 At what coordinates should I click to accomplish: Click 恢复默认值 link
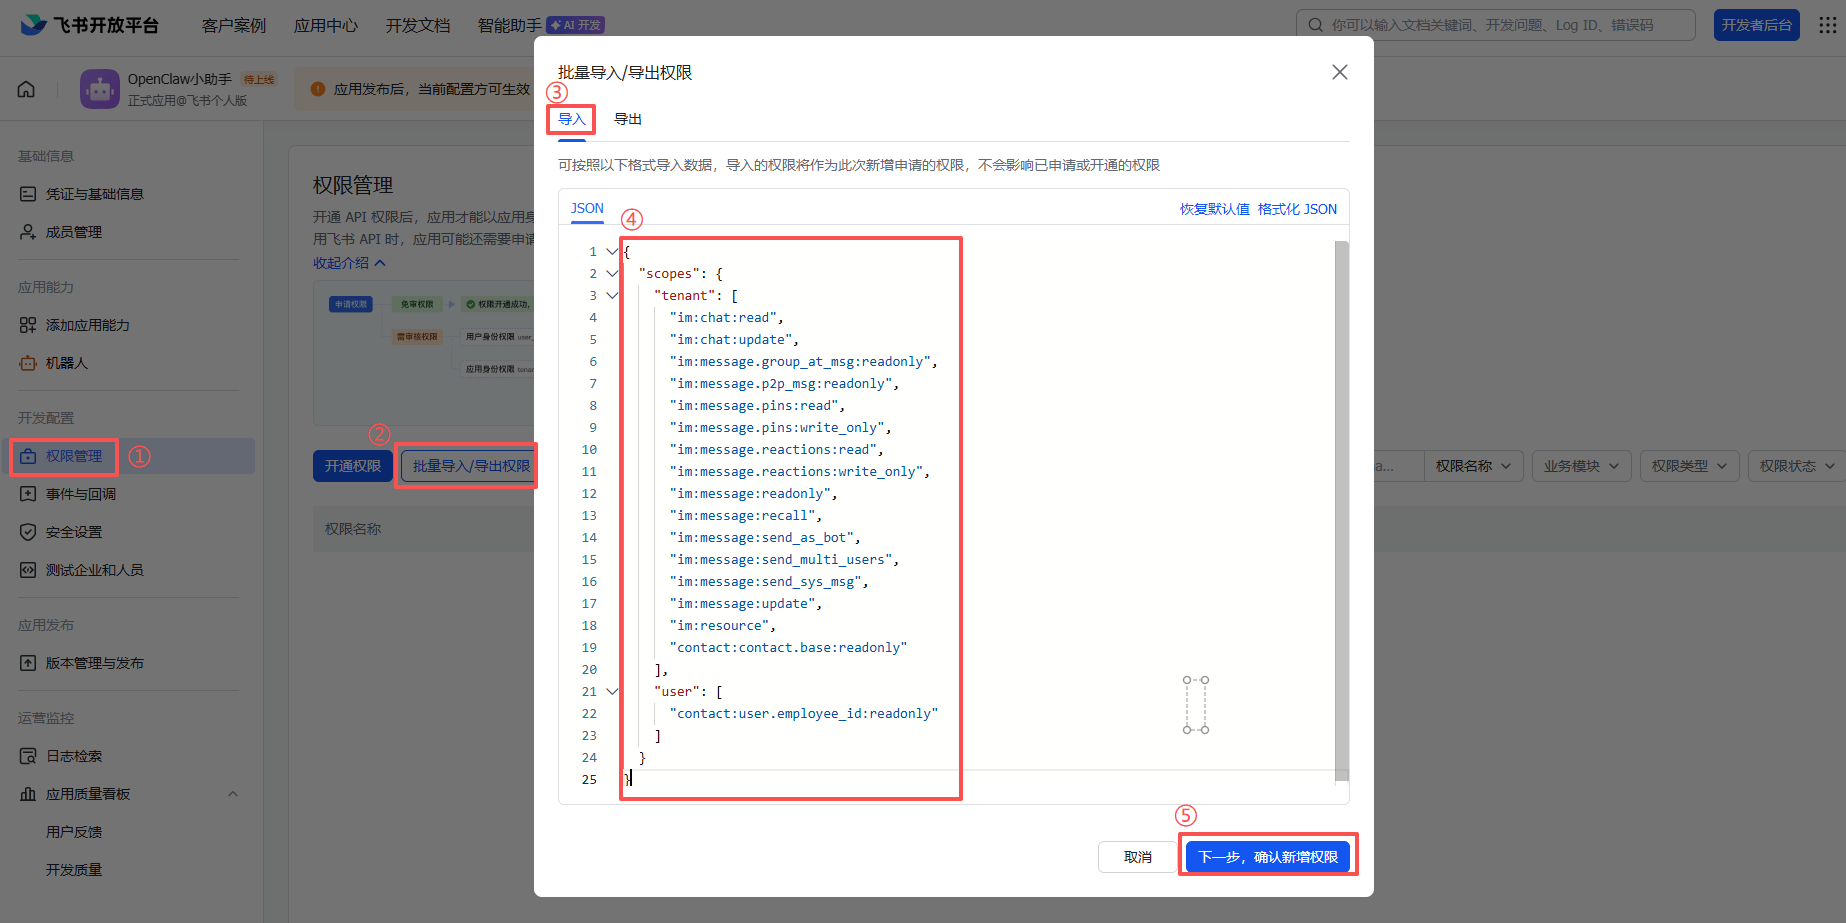point(1215,209)
